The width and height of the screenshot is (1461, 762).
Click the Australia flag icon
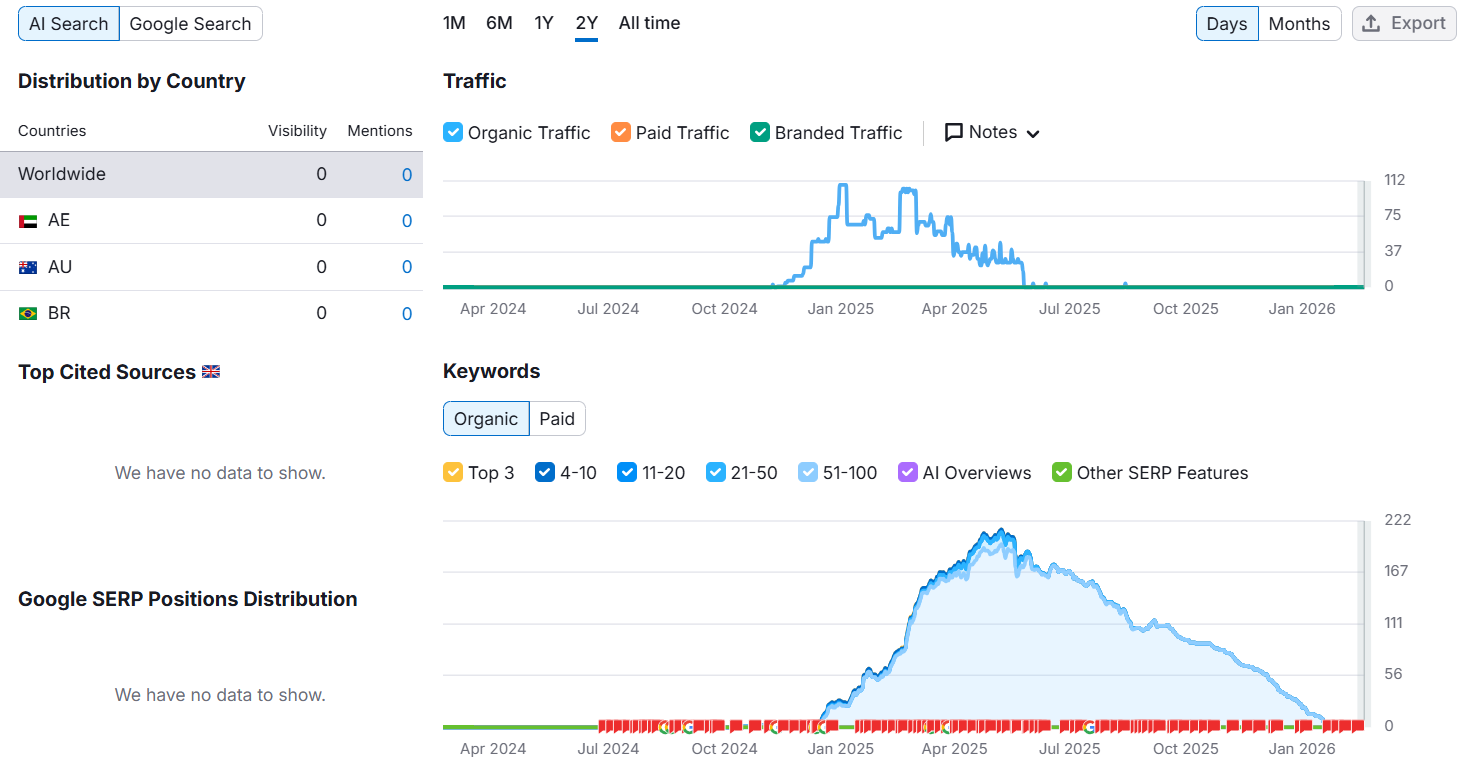pyautogui.click(x=28, y=267)
